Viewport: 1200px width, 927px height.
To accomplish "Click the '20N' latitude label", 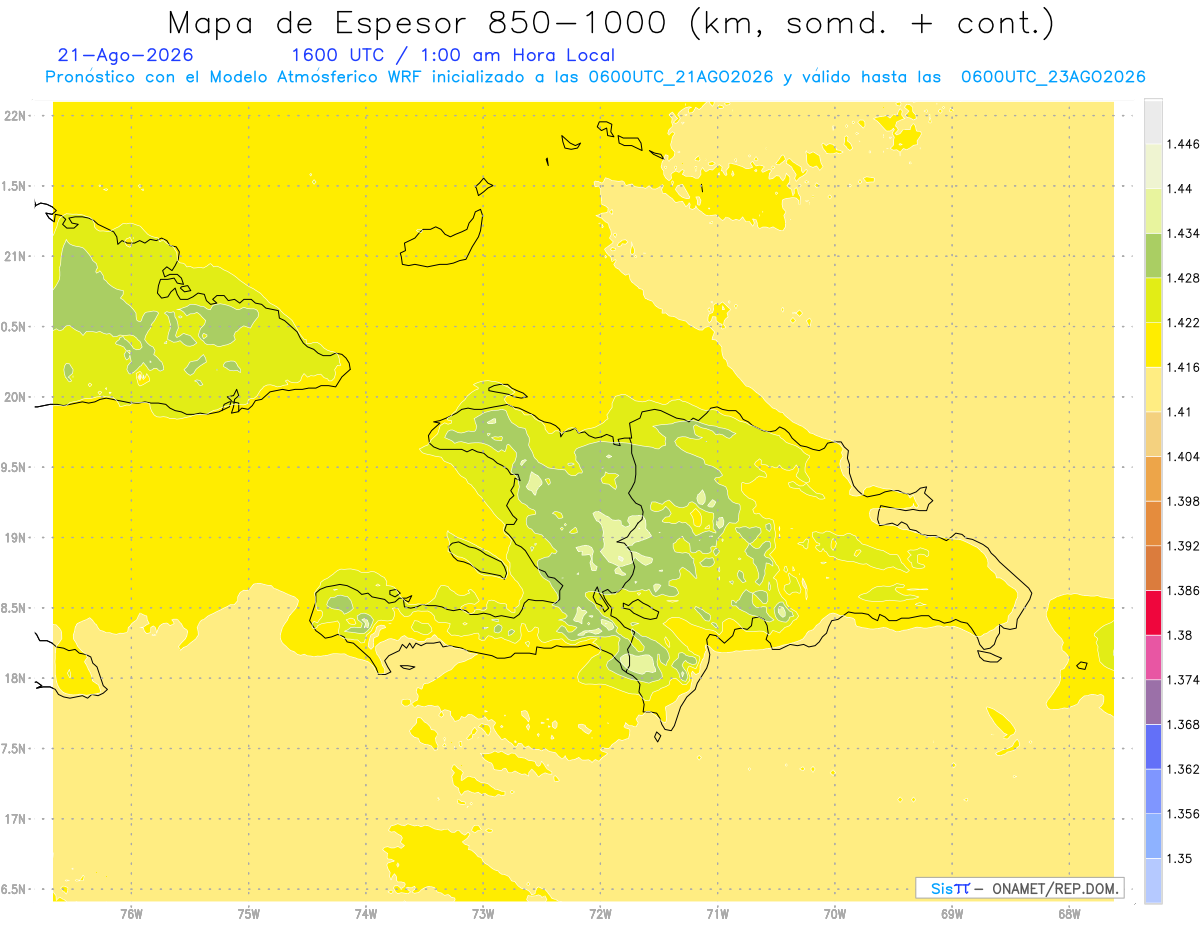I will (15, 397).
